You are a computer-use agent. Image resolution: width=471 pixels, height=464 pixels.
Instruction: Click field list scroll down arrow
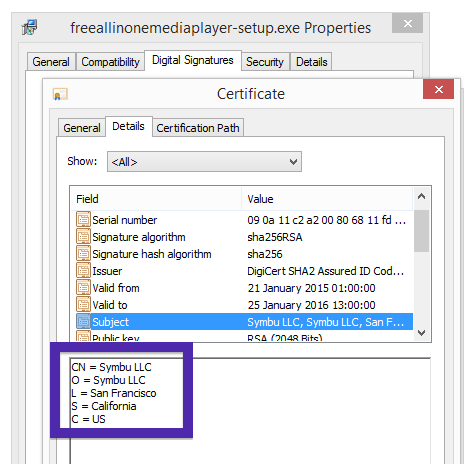(421, 333)
